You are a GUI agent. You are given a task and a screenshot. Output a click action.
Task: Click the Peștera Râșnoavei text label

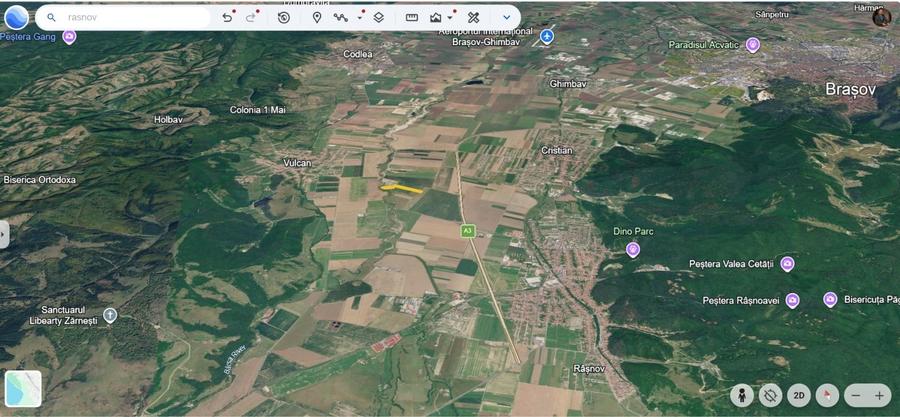click(742, 301)
